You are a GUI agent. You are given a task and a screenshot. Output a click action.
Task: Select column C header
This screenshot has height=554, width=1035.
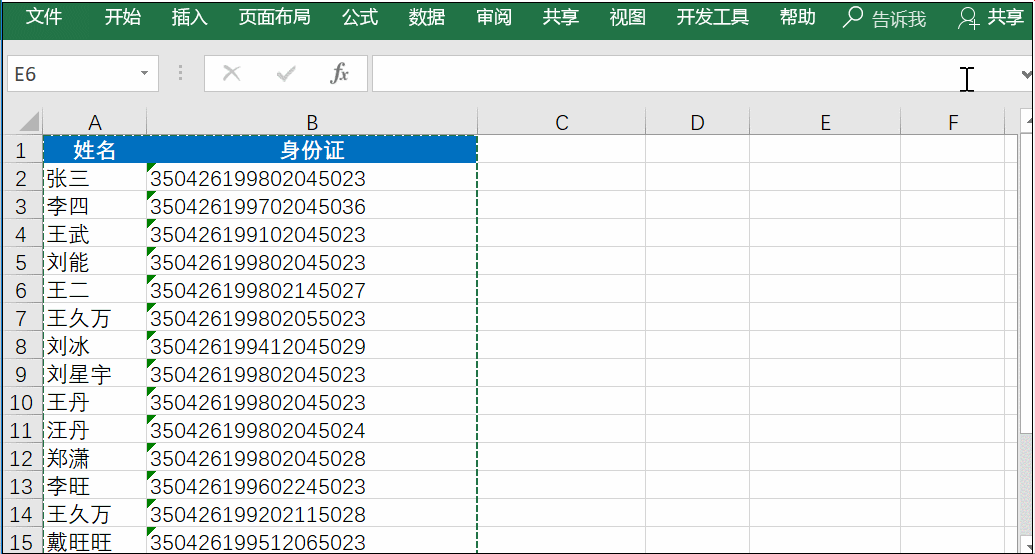pyautogui.click(x=561, y=122)
